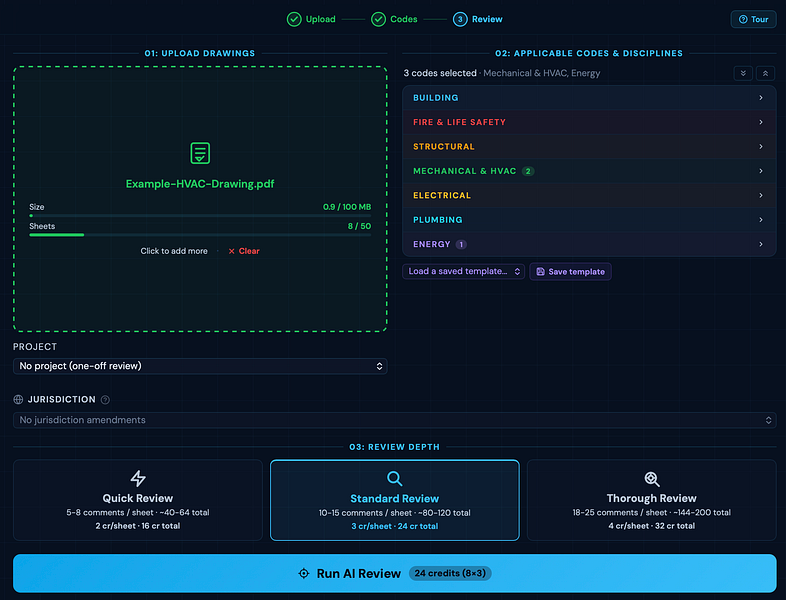Click the Energy count badge '1'
The image size is (786, 600).
coord(461,245)
